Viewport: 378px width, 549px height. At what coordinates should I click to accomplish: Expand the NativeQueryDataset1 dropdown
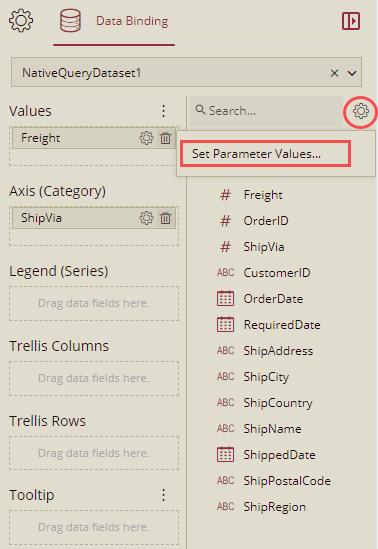pyautogui.click(x=352, y=73)
